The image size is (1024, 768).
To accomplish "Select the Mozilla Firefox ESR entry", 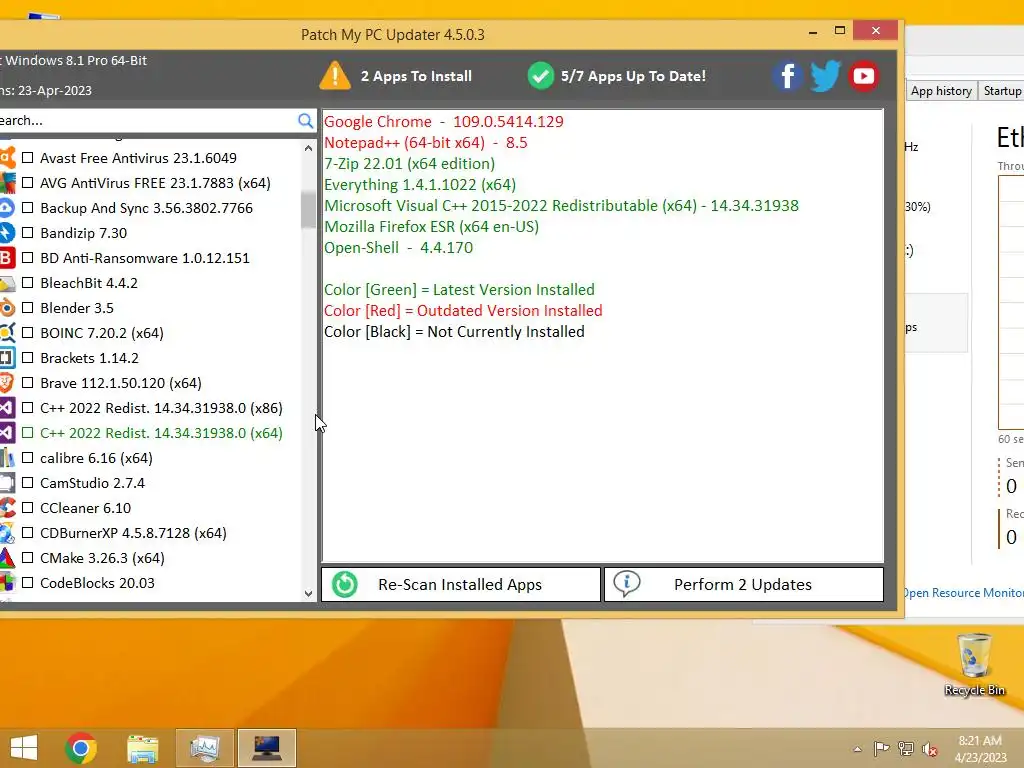I will (431, 227).
